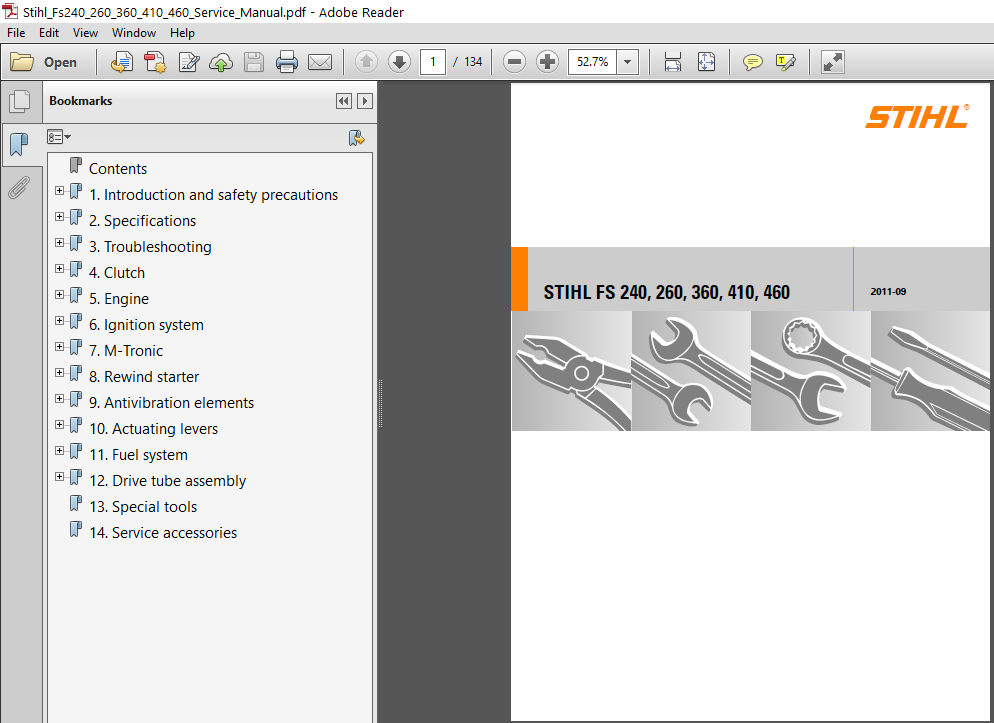The height and width of the screenshot is (723, 994).
Task: Click the Print icon
Action: click(287, 62)
